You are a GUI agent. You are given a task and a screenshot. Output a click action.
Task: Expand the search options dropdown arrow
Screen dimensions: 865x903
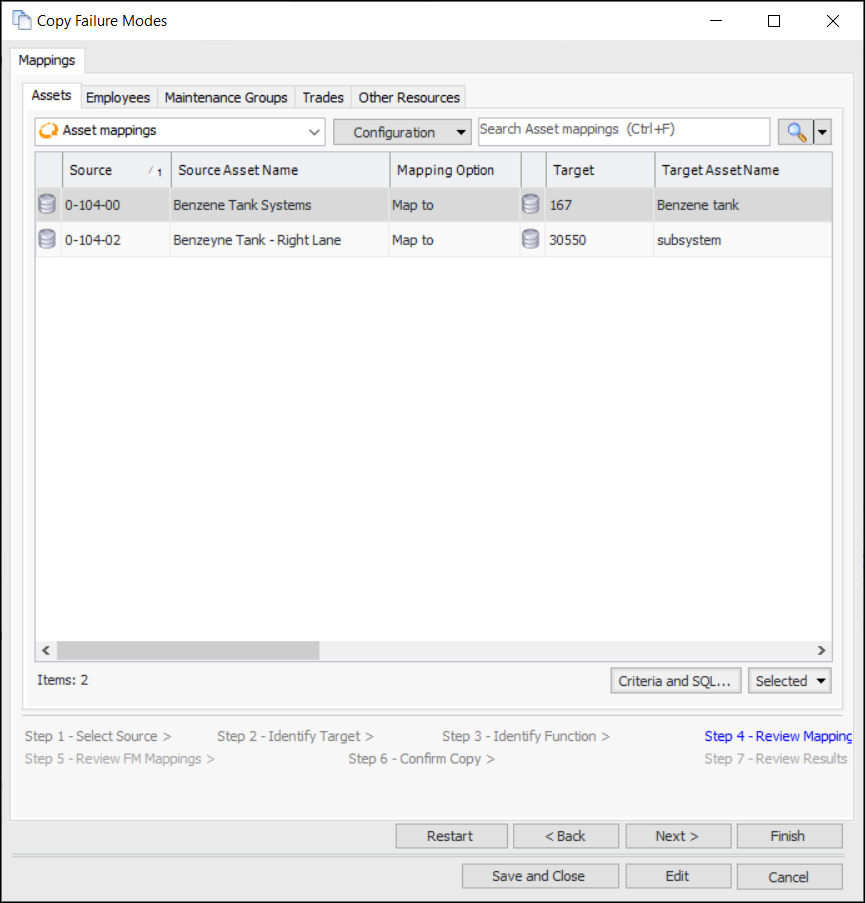822,132
